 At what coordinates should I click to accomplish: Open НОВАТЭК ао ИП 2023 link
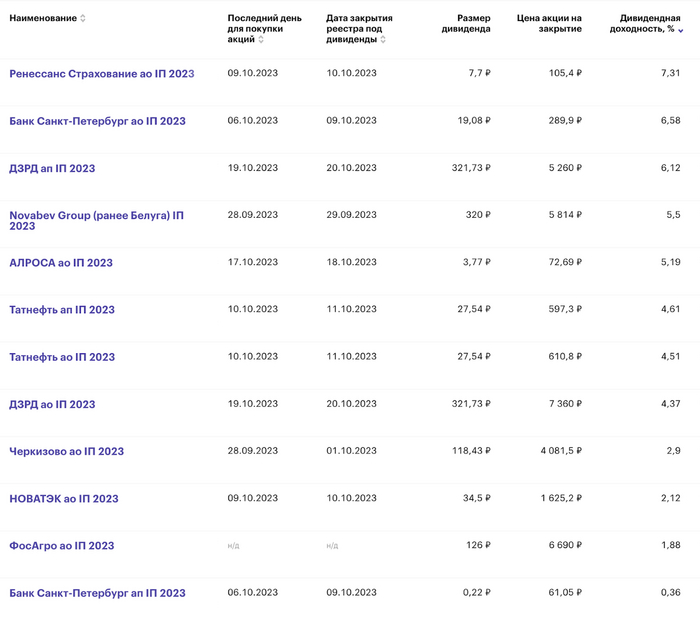coord(63,499)
